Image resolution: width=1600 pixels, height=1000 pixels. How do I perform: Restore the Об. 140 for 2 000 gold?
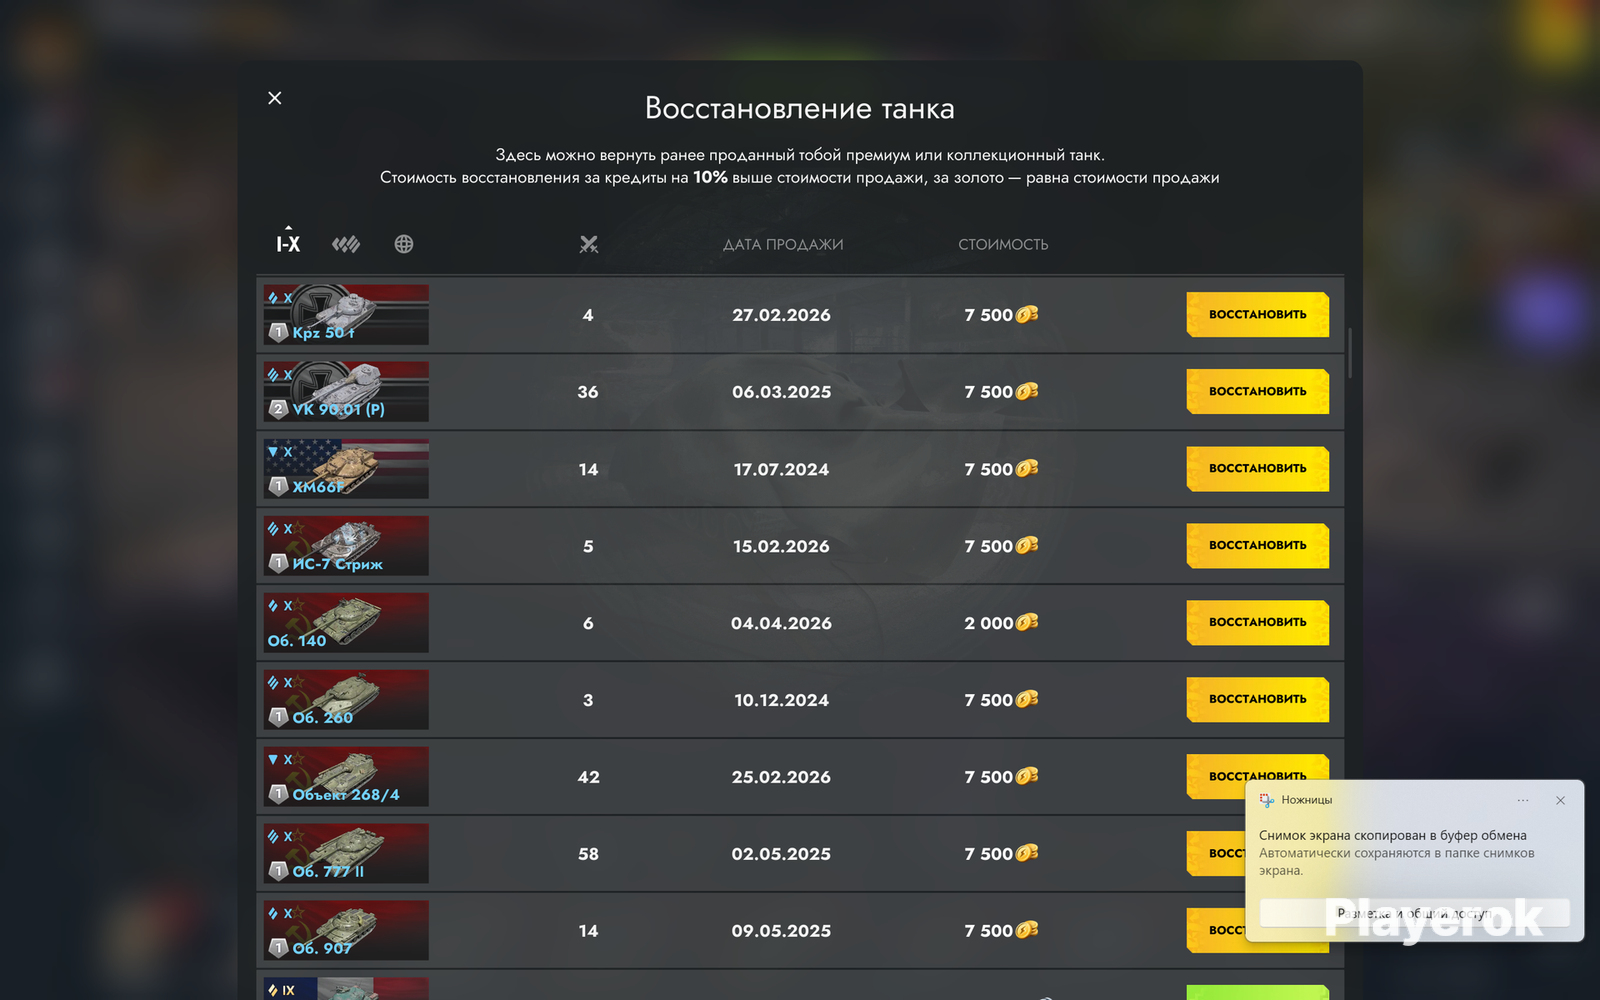pos(1258,622)
